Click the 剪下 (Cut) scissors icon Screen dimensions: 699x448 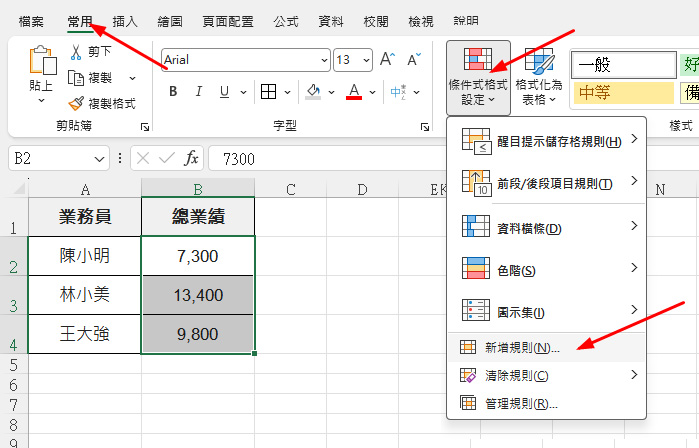[76, 52]
